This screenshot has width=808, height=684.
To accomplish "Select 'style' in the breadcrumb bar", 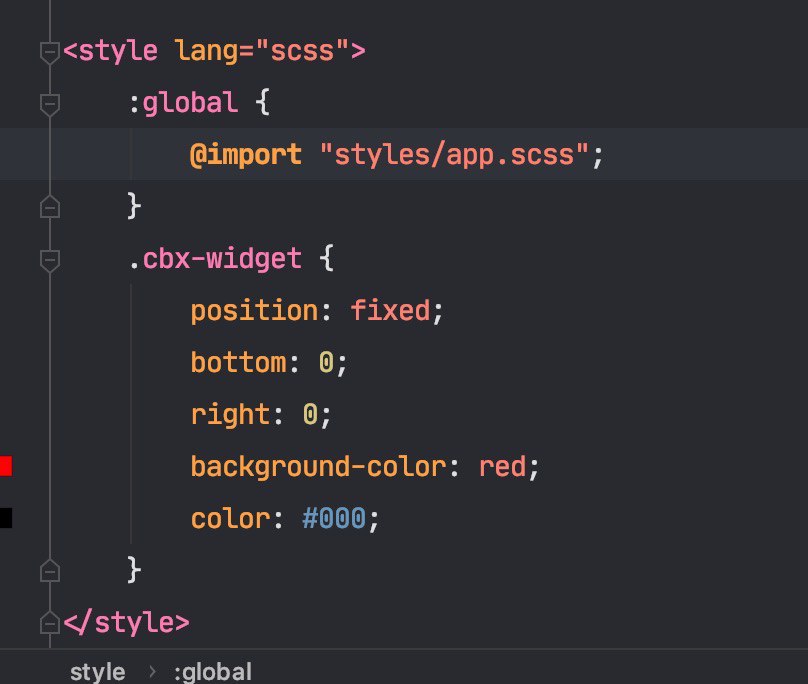I will coord(97,672).
